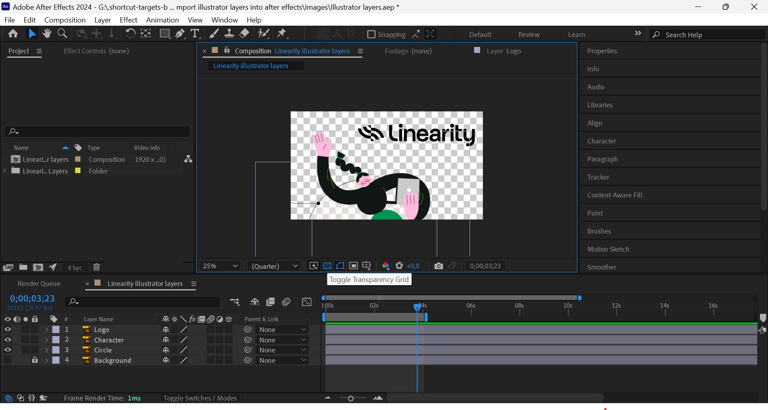Open Parent dropdown for Logo layer
Screen dimensions: 768x410
tap(282, 330)
